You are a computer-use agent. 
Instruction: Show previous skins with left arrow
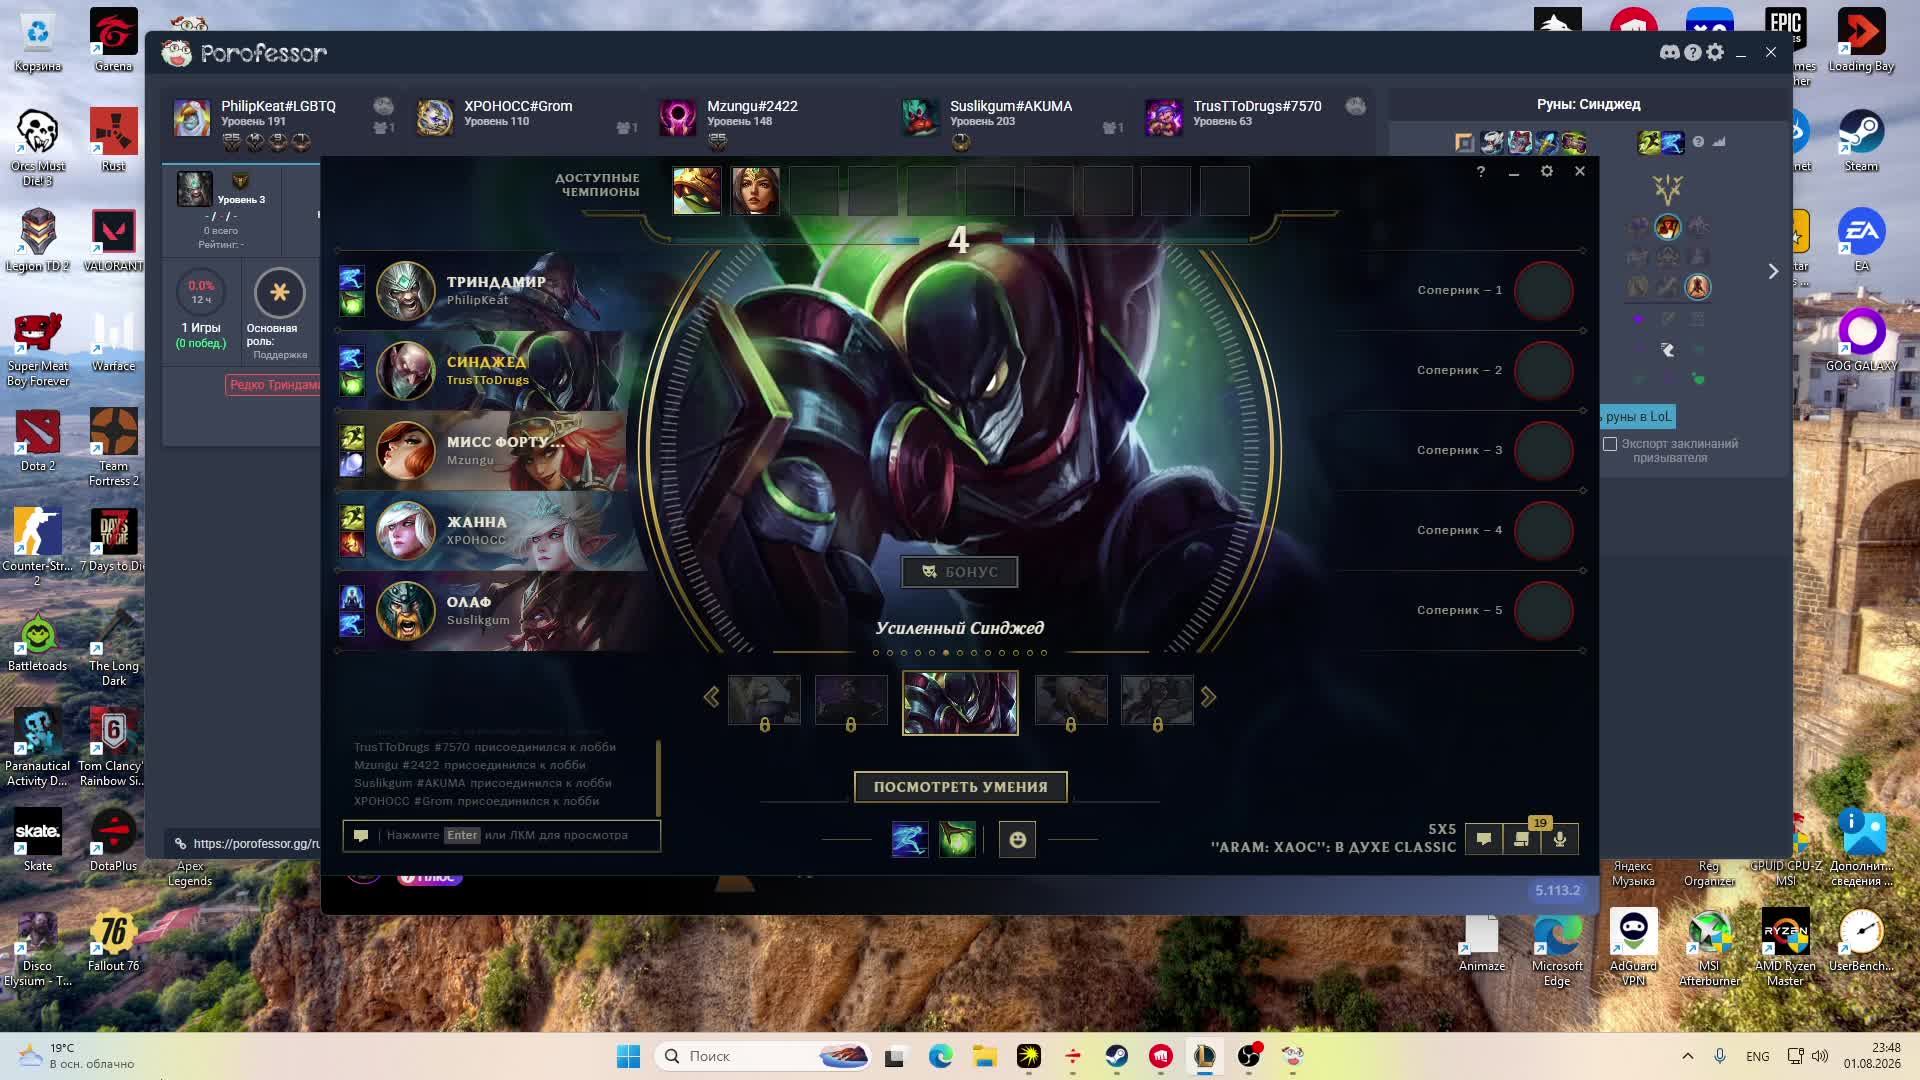point(711,697)
